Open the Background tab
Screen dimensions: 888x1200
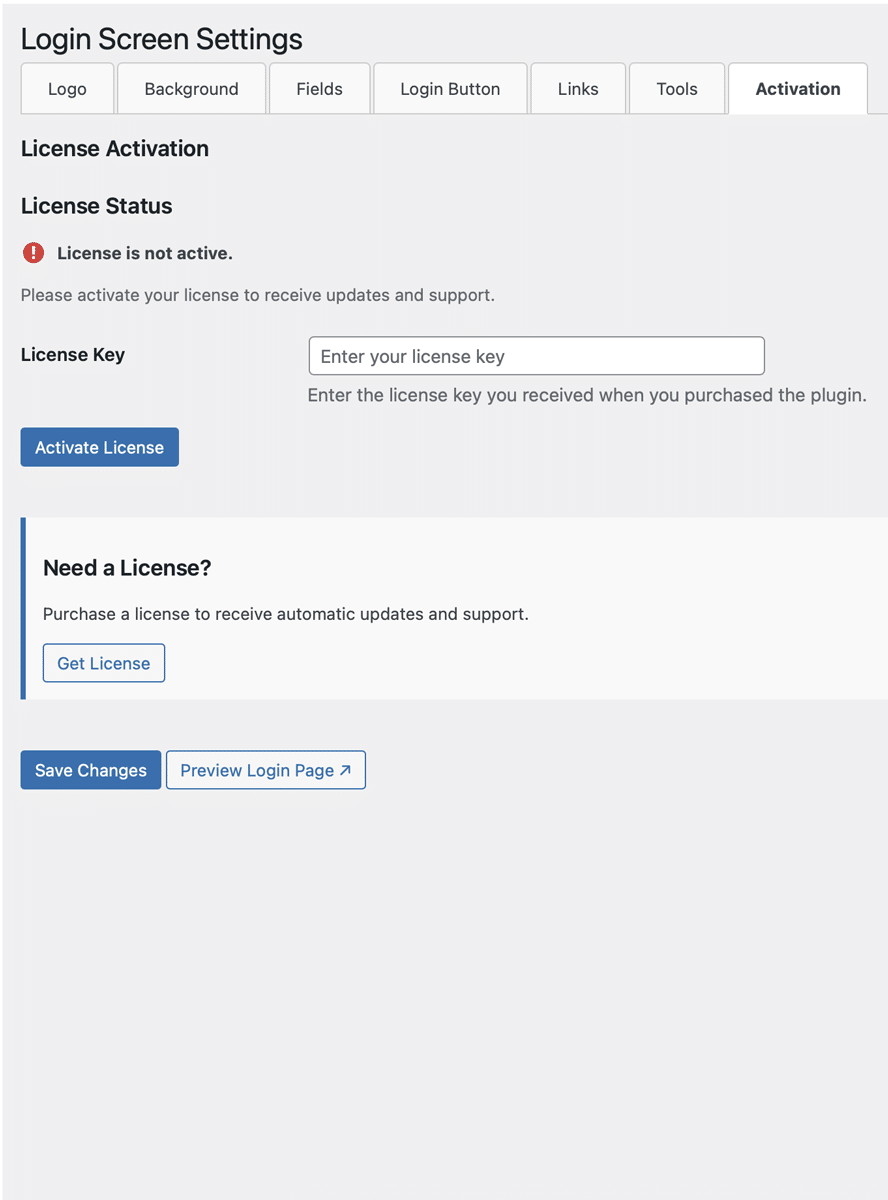[191, 89]
